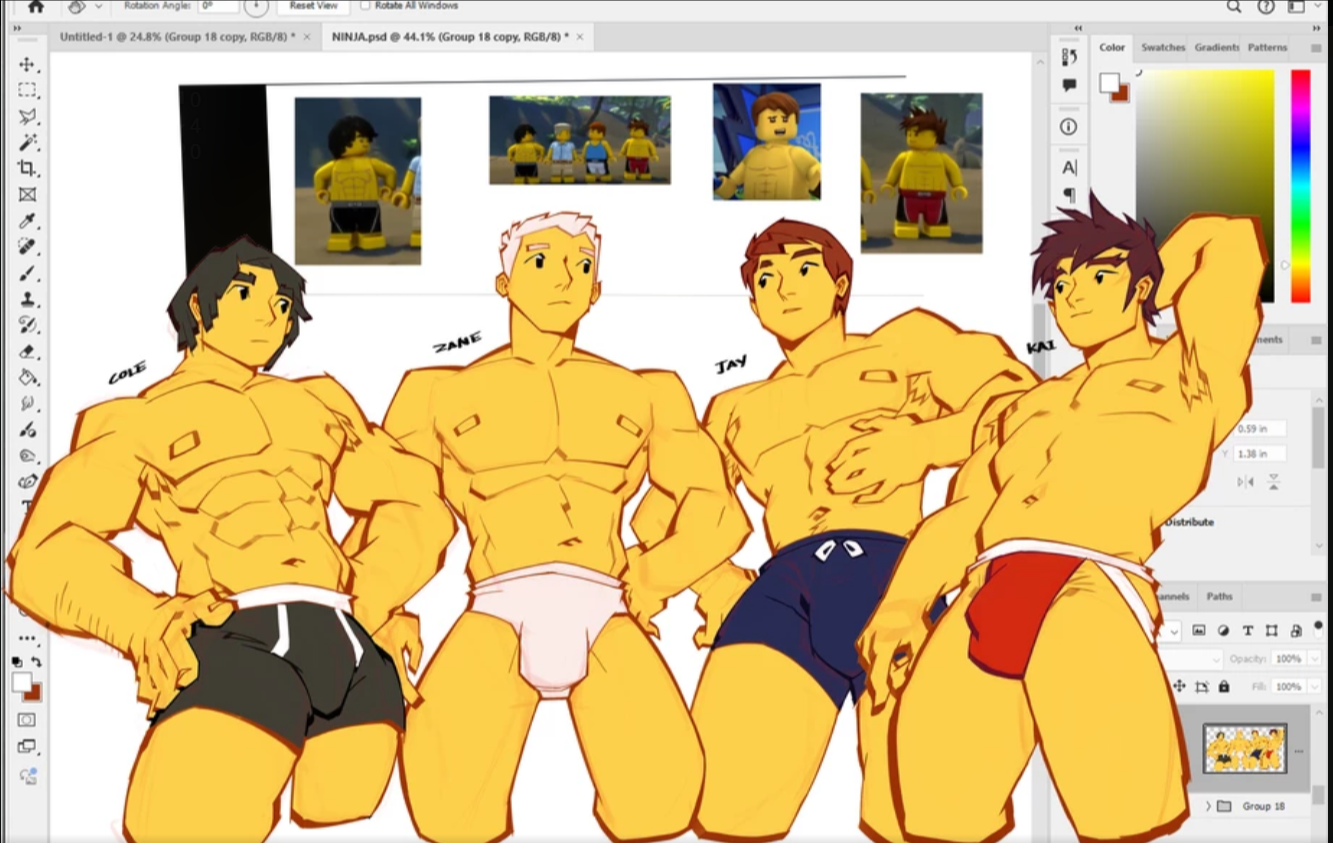Select the Blur tool
Screen dimensions: 1333x843
click(27, 403)
